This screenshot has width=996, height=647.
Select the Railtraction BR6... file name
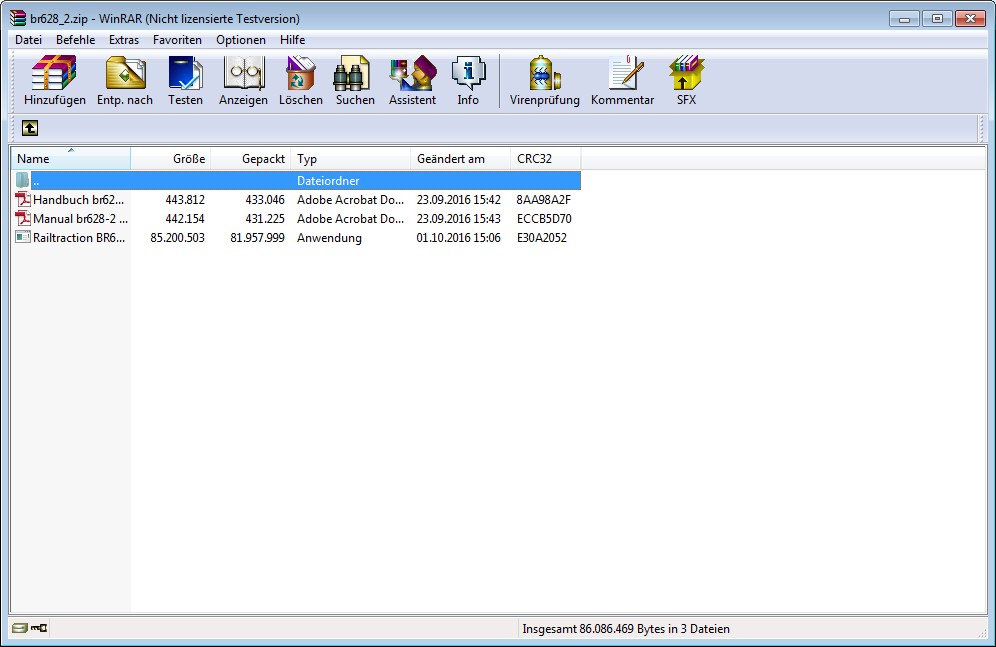coord(79,237)
